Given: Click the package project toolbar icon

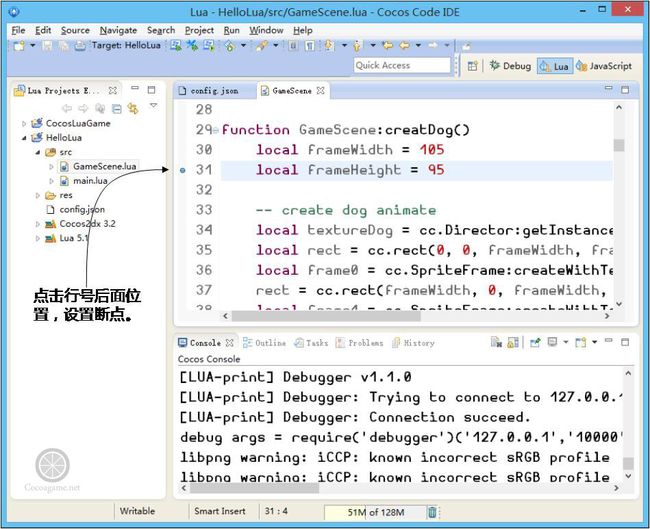Looking at the screenshot, I should (209, 45).
